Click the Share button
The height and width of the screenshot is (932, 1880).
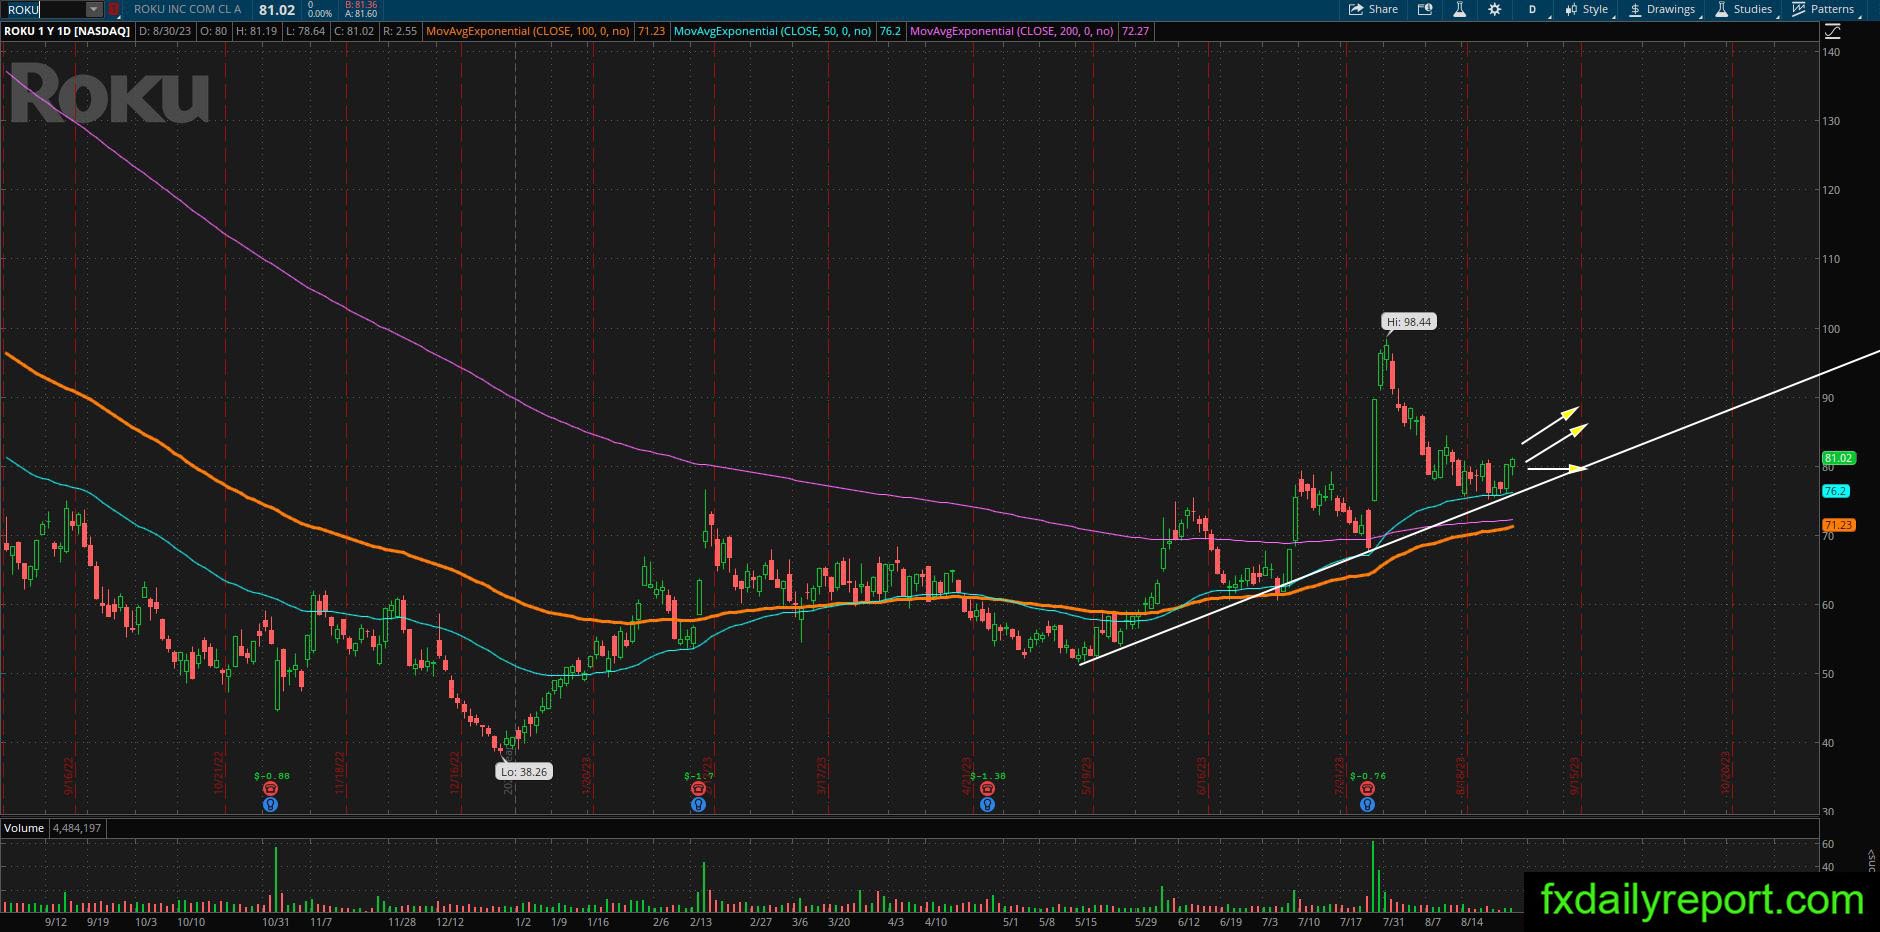(1373, 9)
